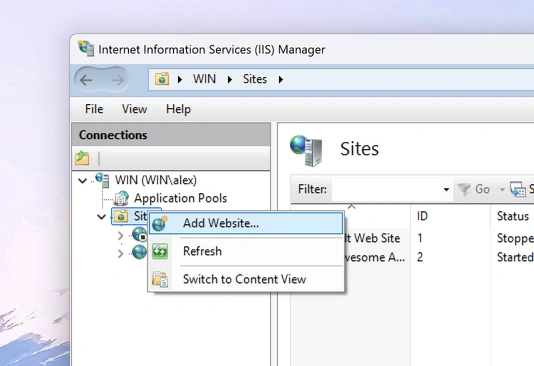Click the Connections panel header

171,135
